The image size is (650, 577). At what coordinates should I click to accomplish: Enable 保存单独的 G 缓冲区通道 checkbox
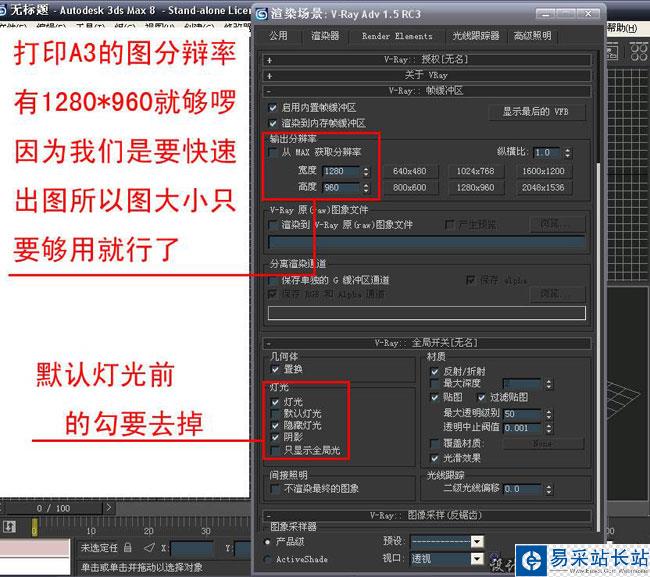pos(273,280)
